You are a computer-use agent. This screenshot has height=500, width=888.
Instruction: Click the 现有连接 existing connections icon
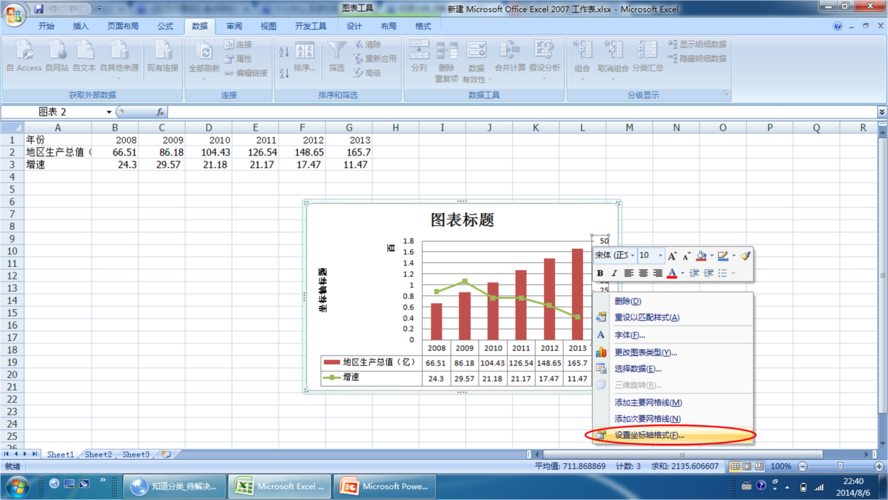pyautogui.click(x=163, y=55)
